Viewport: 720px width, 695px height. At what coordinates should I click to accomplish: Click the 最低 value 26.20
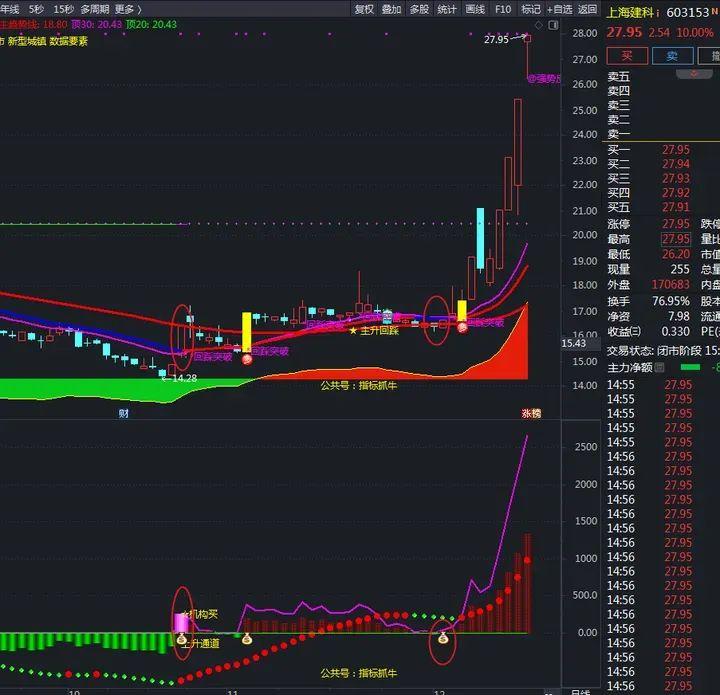pos(676,254)
